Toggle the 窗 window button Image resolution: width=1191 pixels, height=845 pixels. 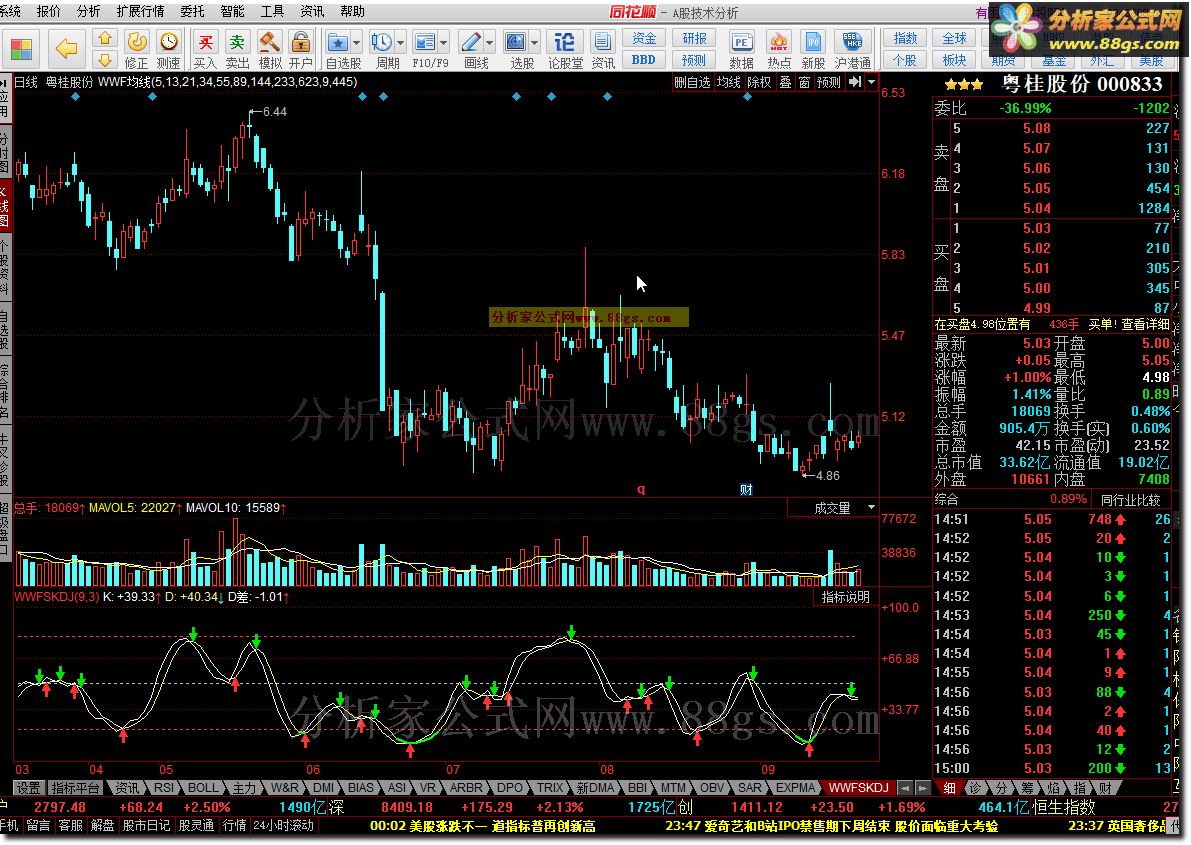(804, 82)
